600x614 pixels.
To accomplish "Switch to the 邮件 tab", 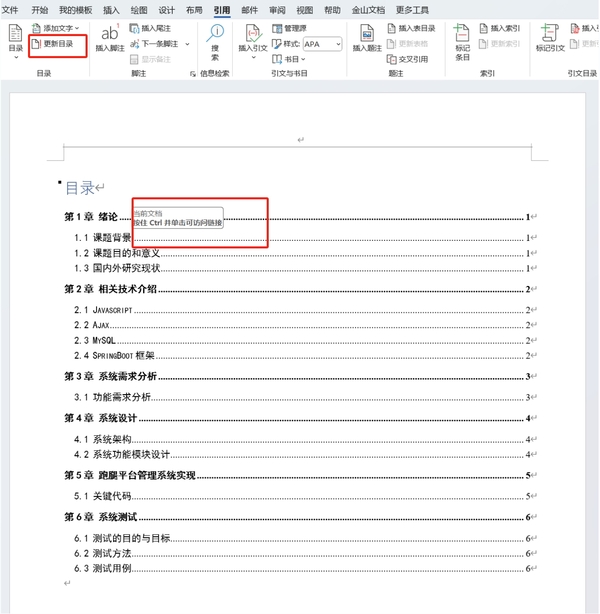I will [250, 10].
